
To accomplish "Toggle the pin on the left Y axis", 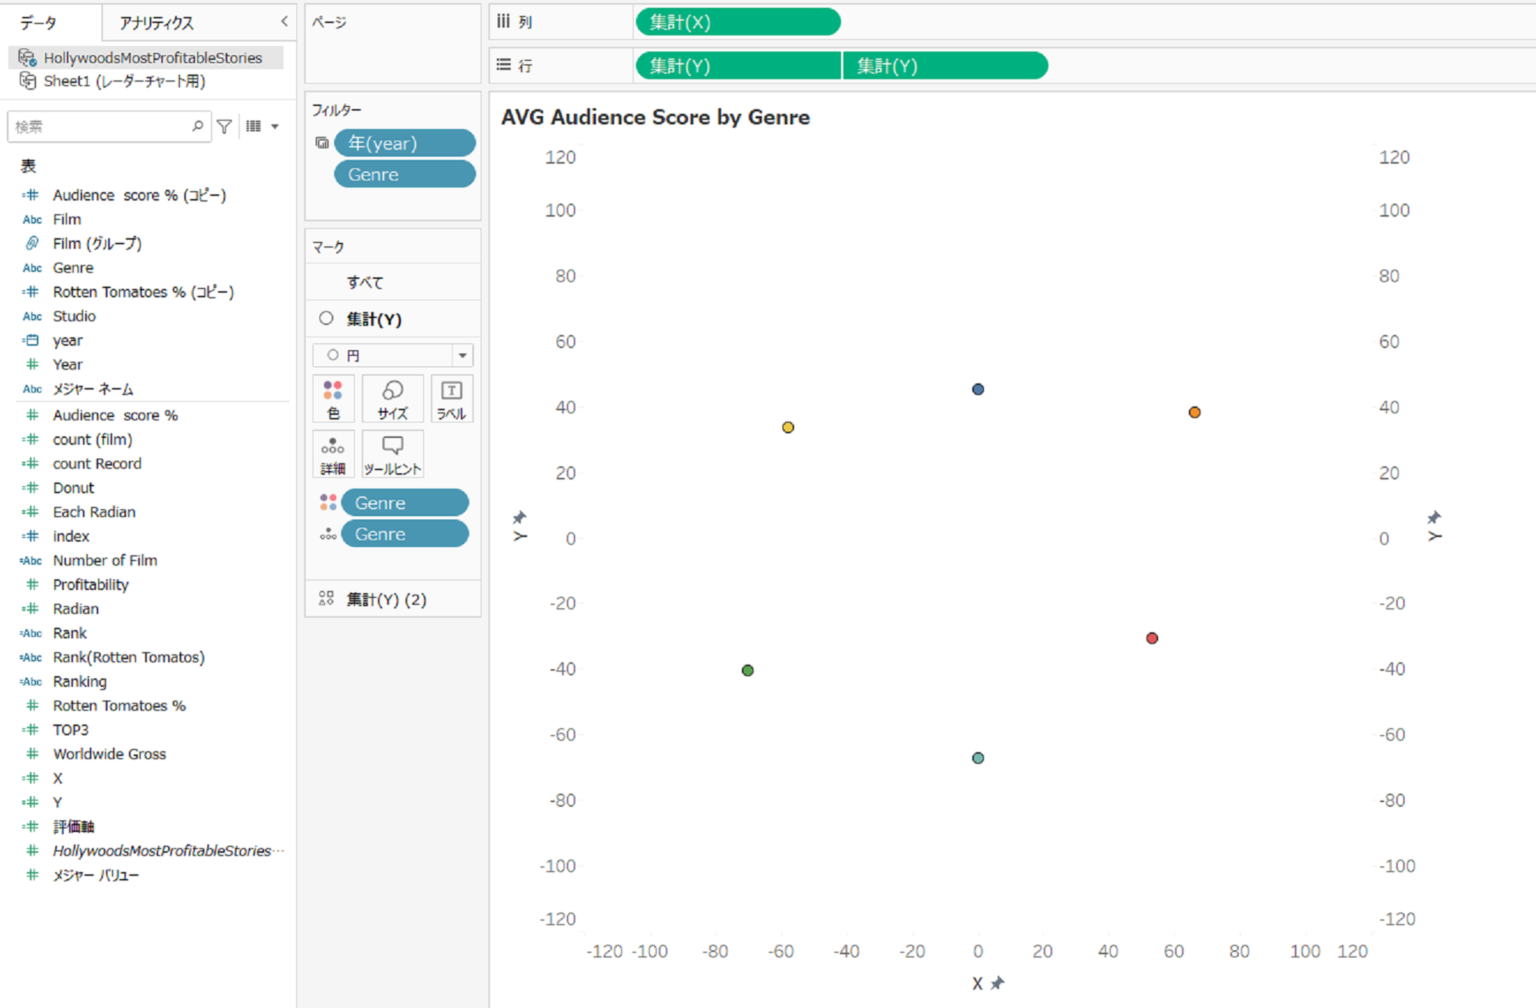I will click(519, 518).
